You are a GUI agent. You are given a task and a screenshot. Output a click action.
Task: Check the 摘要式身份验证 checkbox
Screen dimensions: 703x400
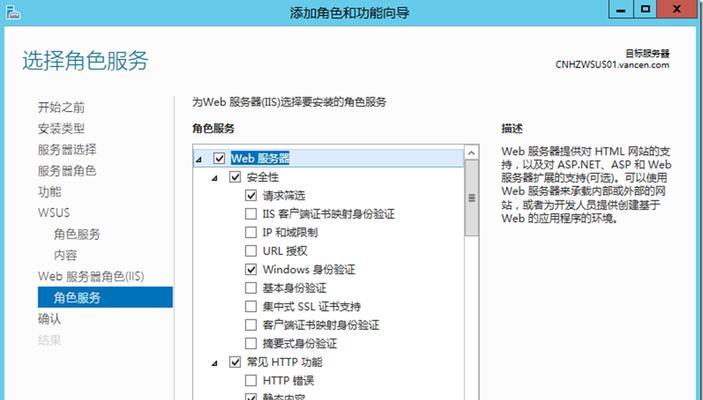[251, 343]
